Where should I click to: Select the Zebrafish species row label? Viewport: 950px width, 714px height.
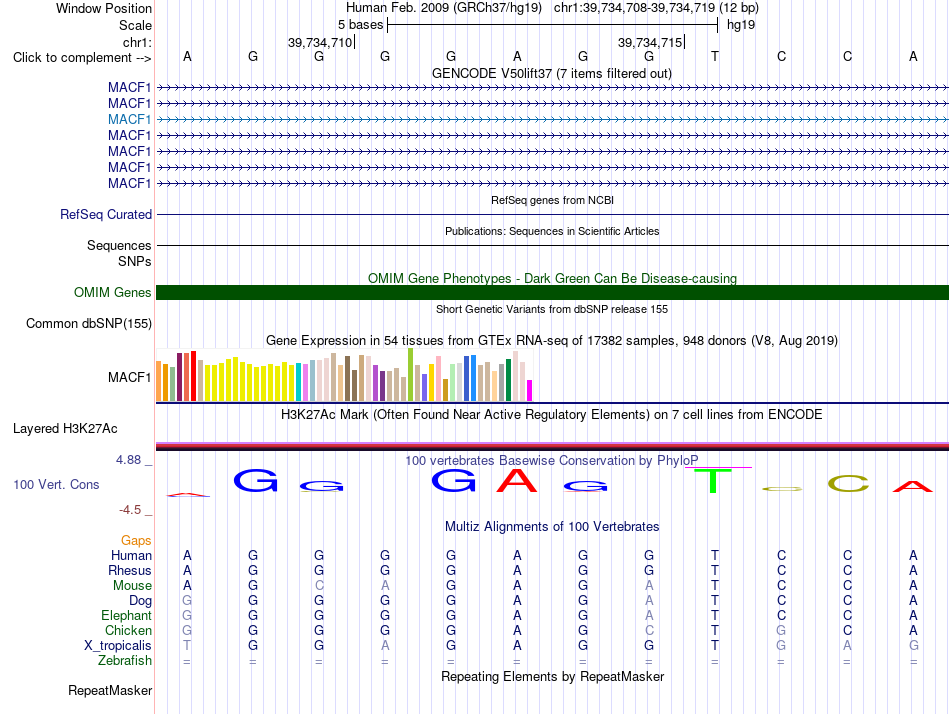click(x=125, y=661)
